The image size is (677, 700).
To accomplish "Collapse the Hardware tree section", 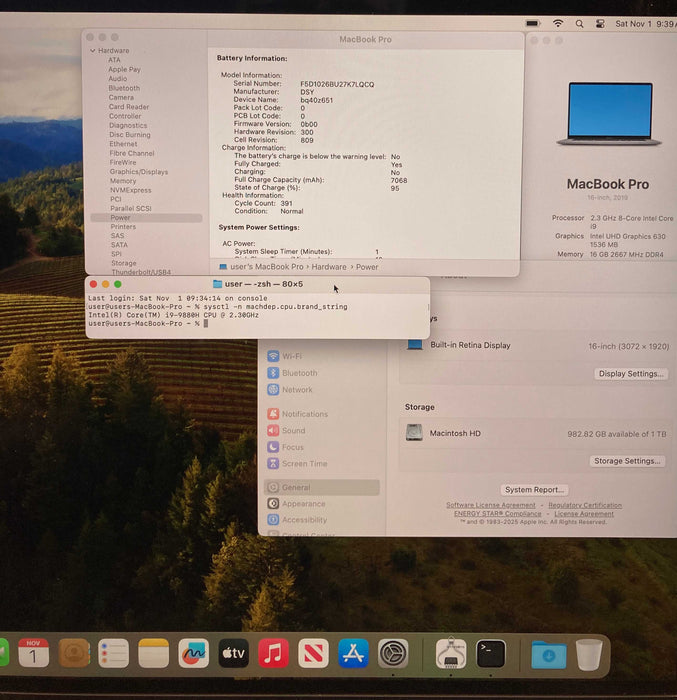I will (x=93, y=50).
